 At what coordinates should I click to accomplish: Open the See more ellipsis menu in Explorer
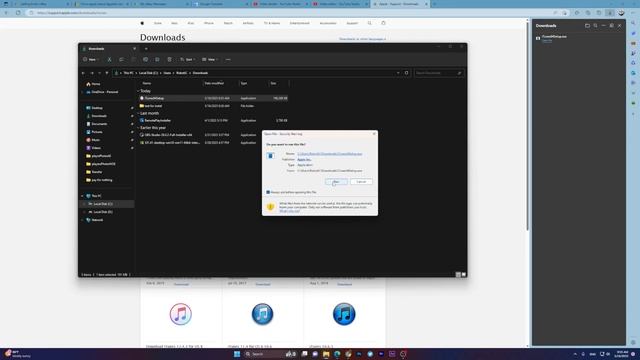click(228, 60)
